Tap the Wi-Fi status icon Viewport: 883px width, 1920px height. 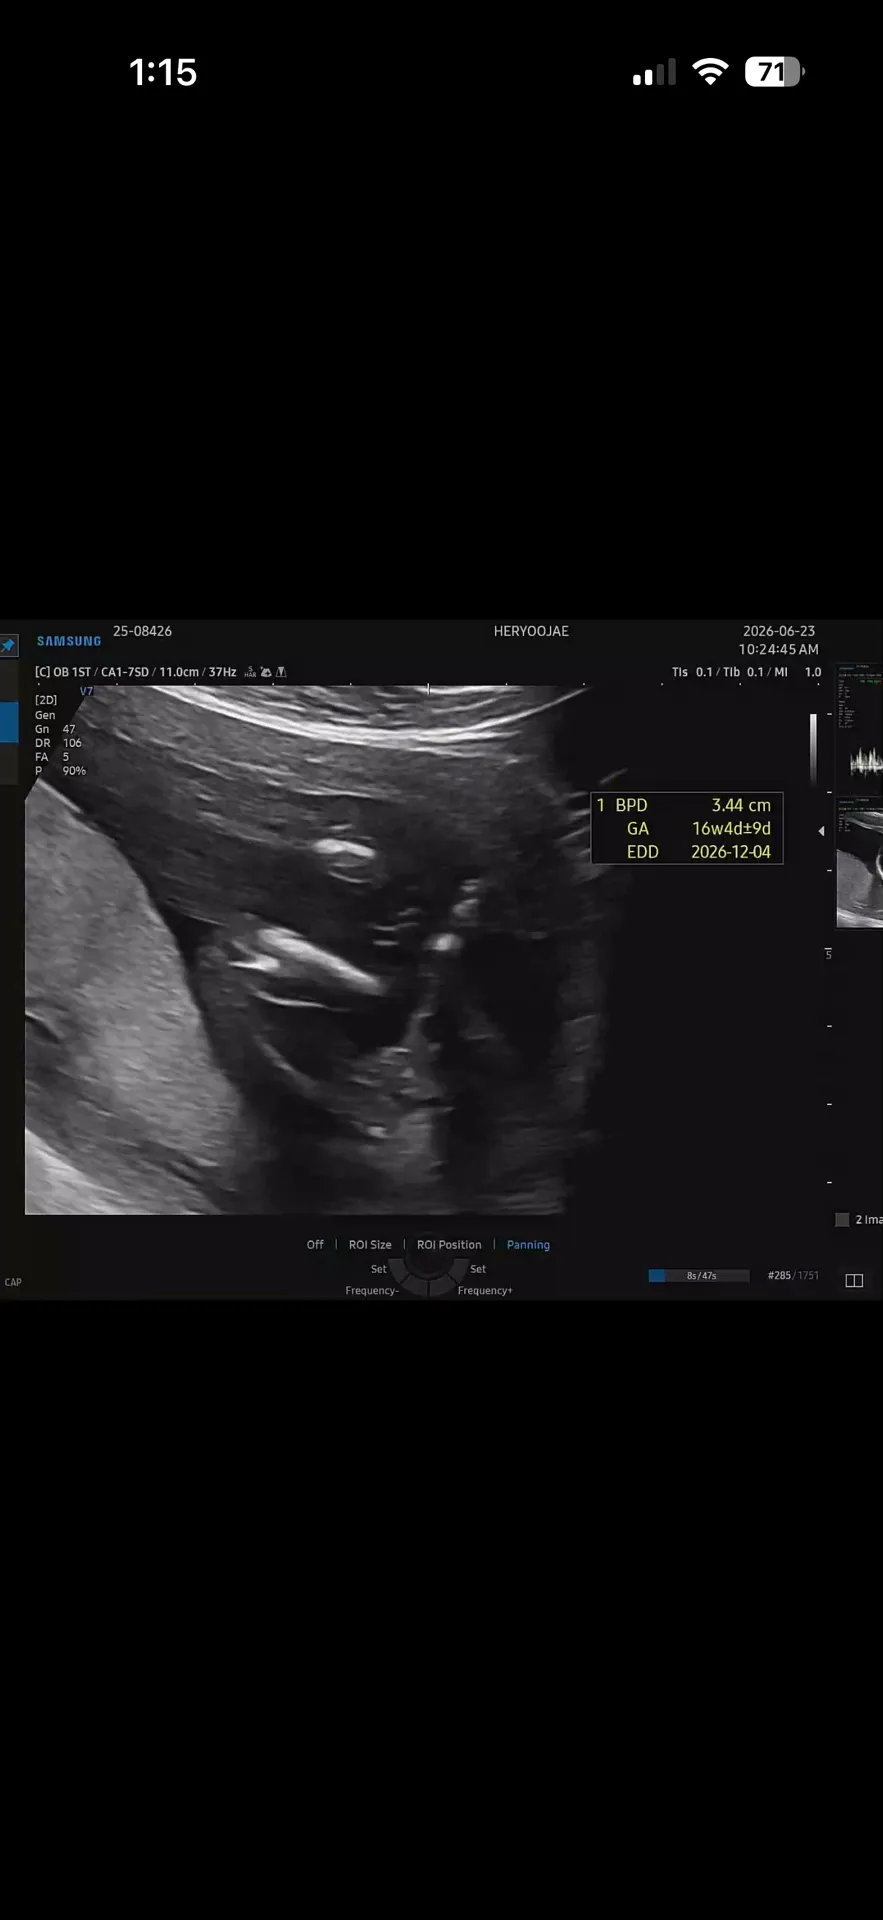coord(710,71)
